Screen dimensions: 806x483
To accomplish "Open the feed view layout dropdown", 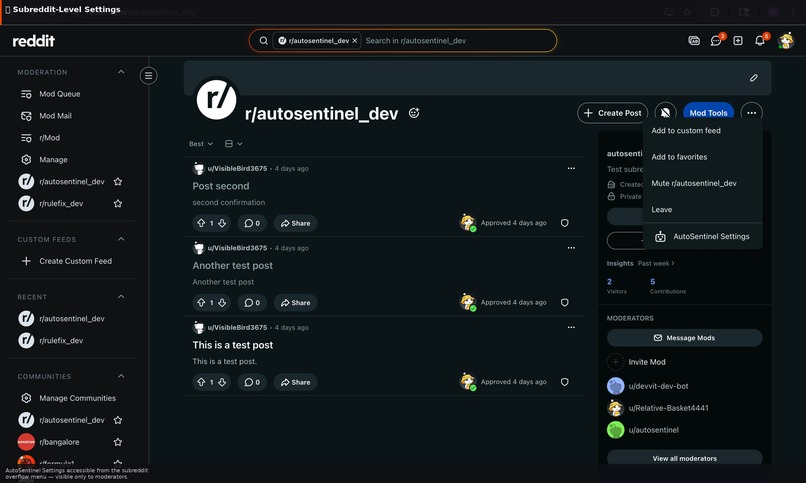I will pos(233,144).
